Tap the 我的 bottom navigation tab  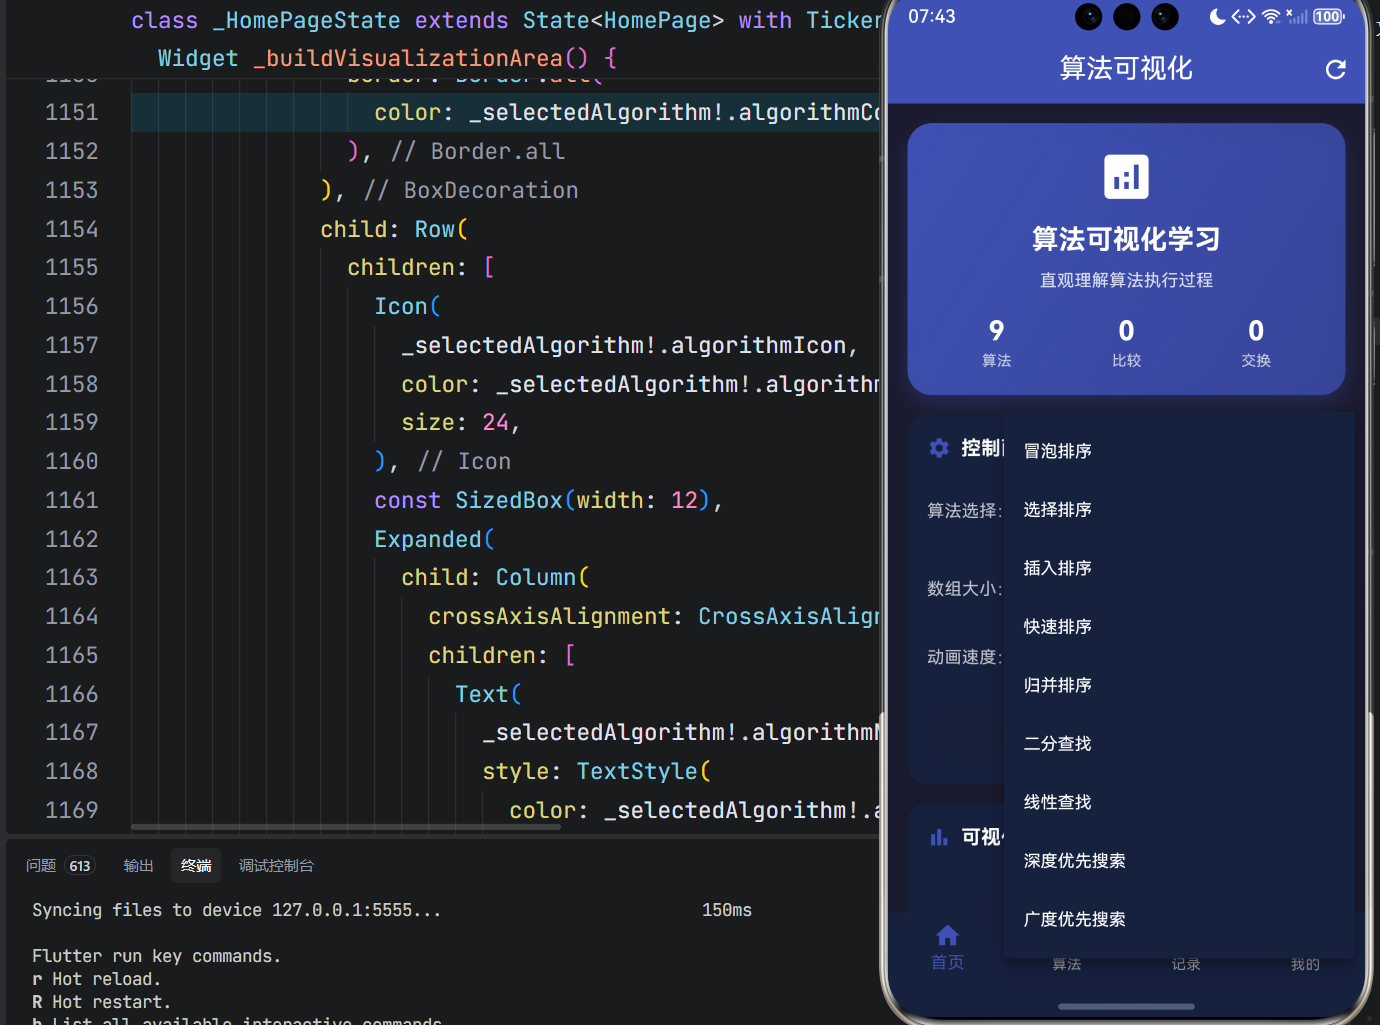point(1305,964)
